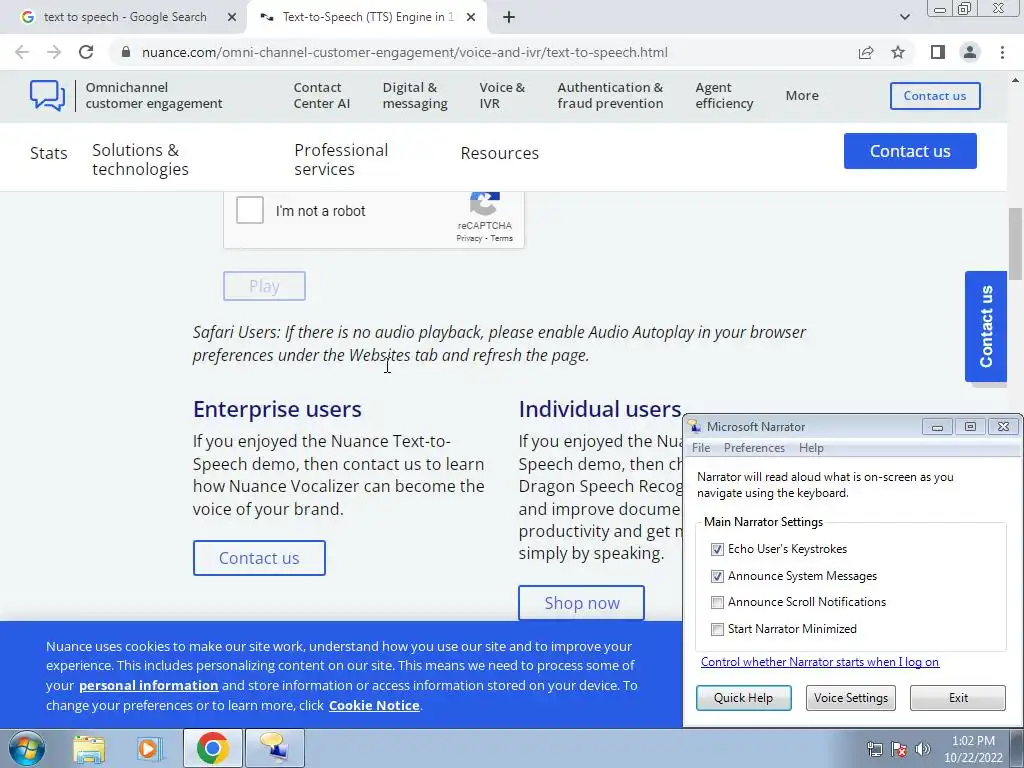Open the tab search chevron
Screen dimensions: 1024x768
pyautogui.click(x=904, y=17)
